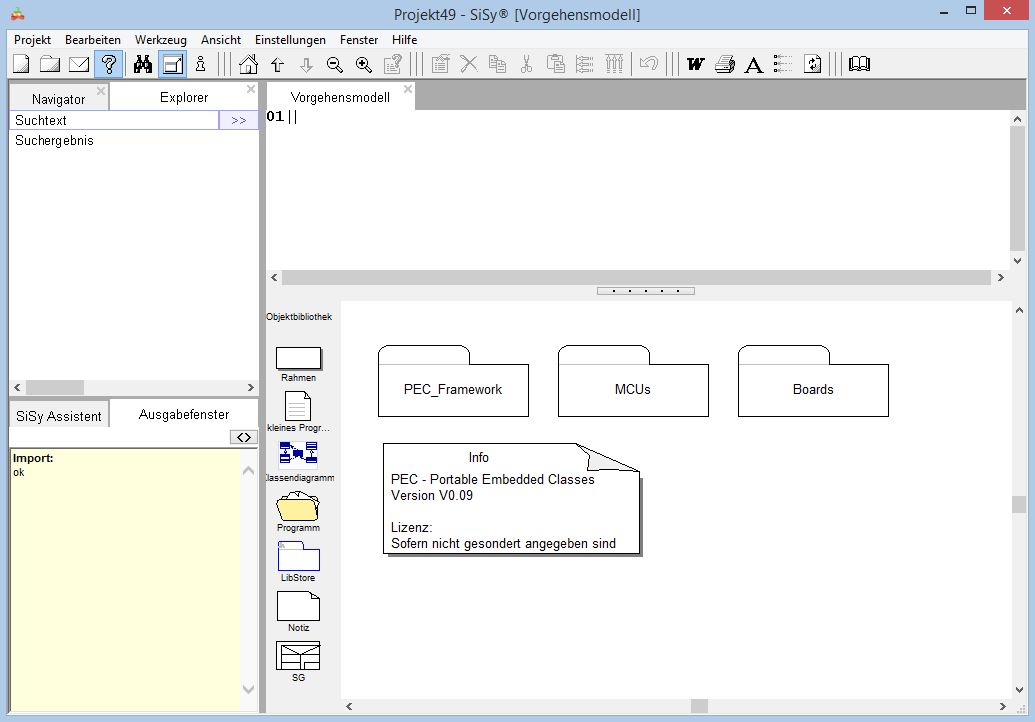Image resolution: width=1035 pixels, height=722 pixels.
Task: Click the <> toggle in Ausgabefenster
Action: pos(243,437)
